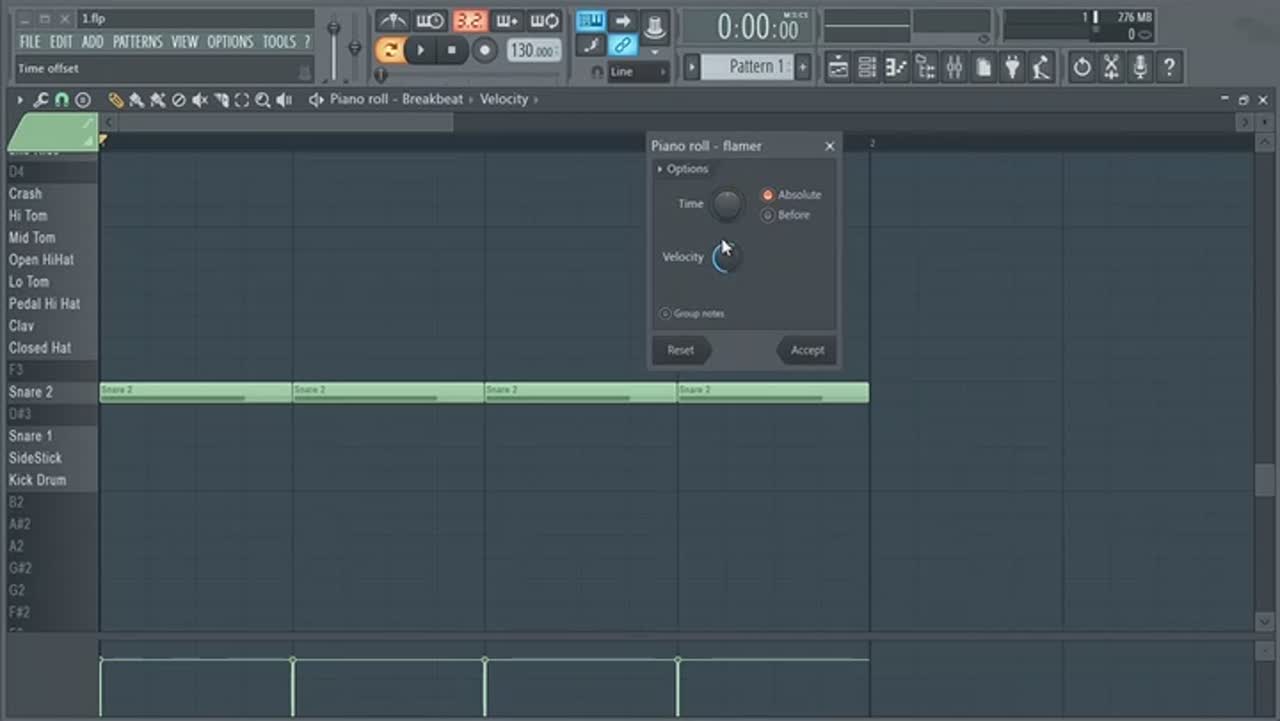Select the Absolute radio option
1280x721 pixels.
[x=768, y=195]
